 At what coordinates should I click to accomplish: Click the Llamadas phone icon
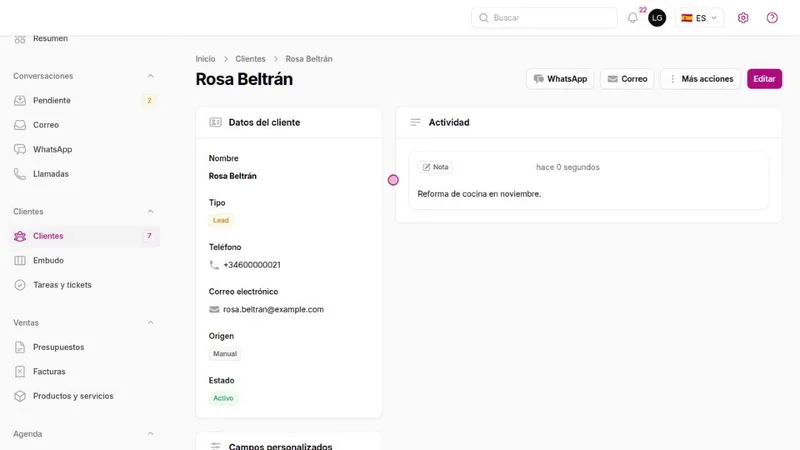[x=20, y=174]
